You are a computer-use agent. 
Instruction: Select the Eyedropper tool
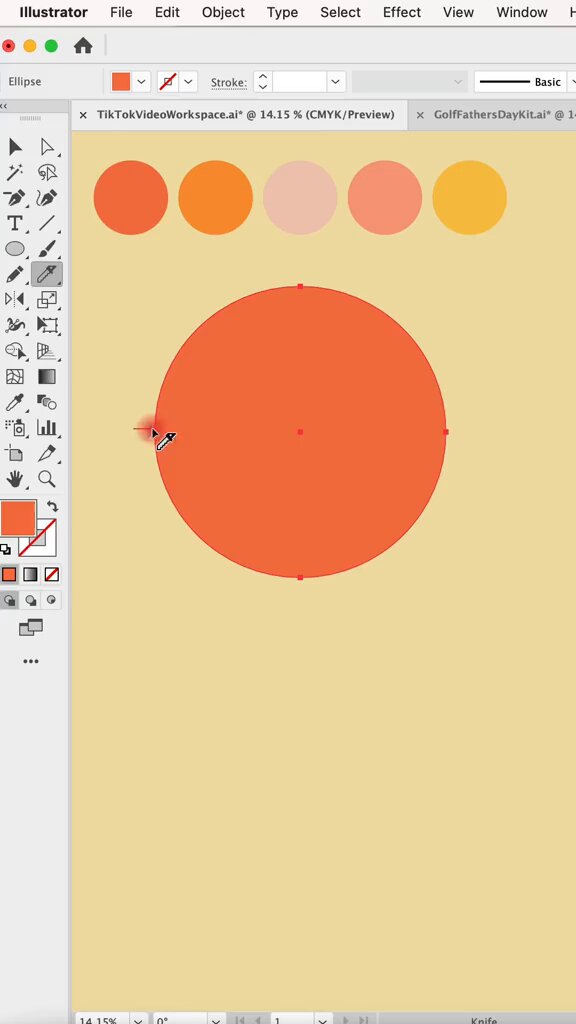(15, 402)
